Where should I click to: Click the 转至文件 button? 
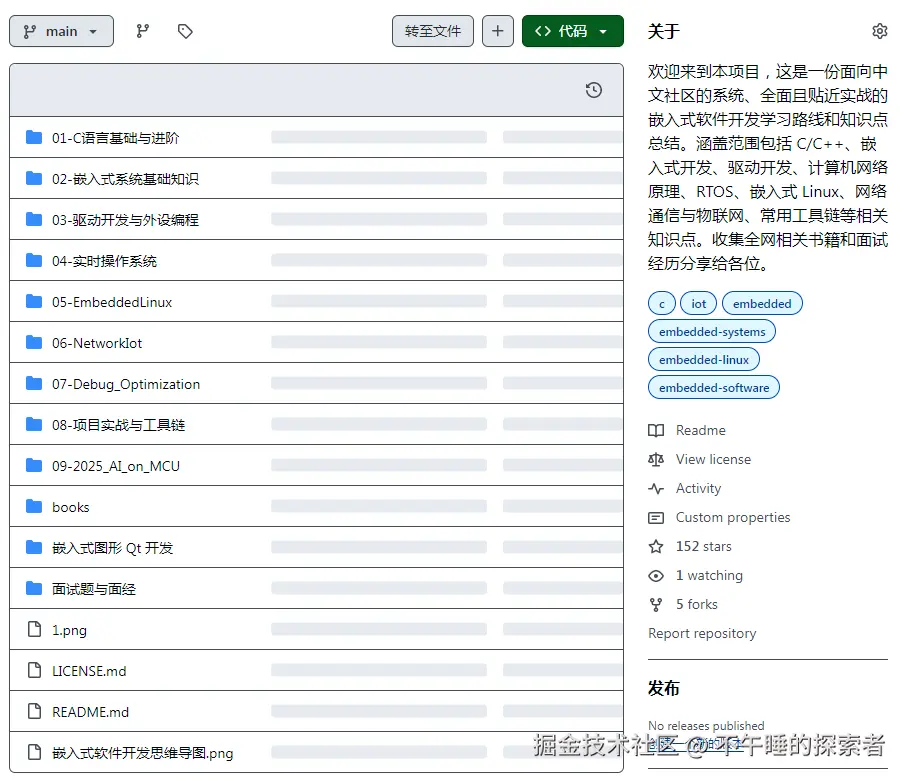433,31
